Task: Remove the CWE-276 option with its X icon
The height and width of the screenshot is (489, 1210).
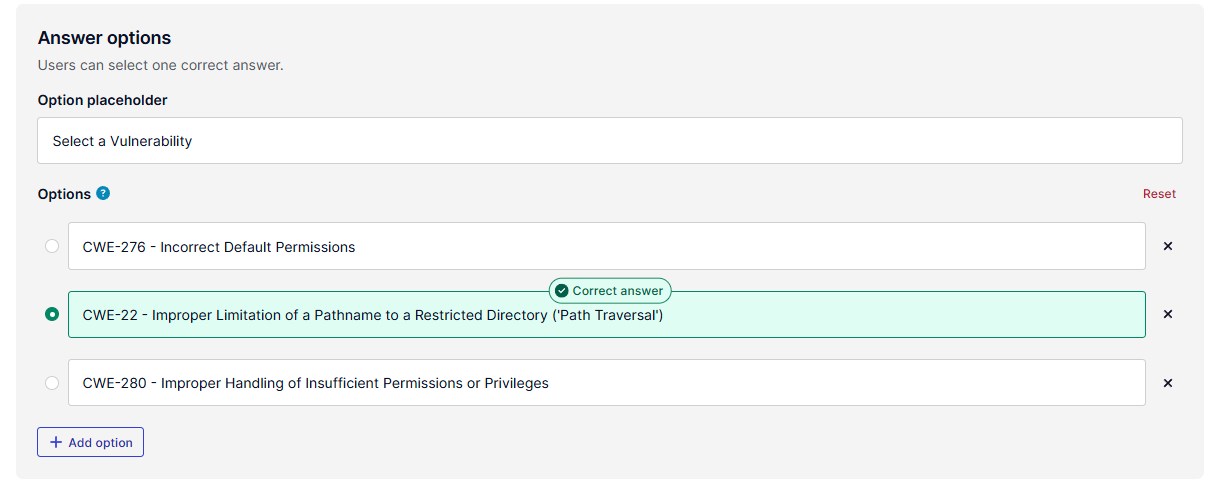Action: [1168, 246]
